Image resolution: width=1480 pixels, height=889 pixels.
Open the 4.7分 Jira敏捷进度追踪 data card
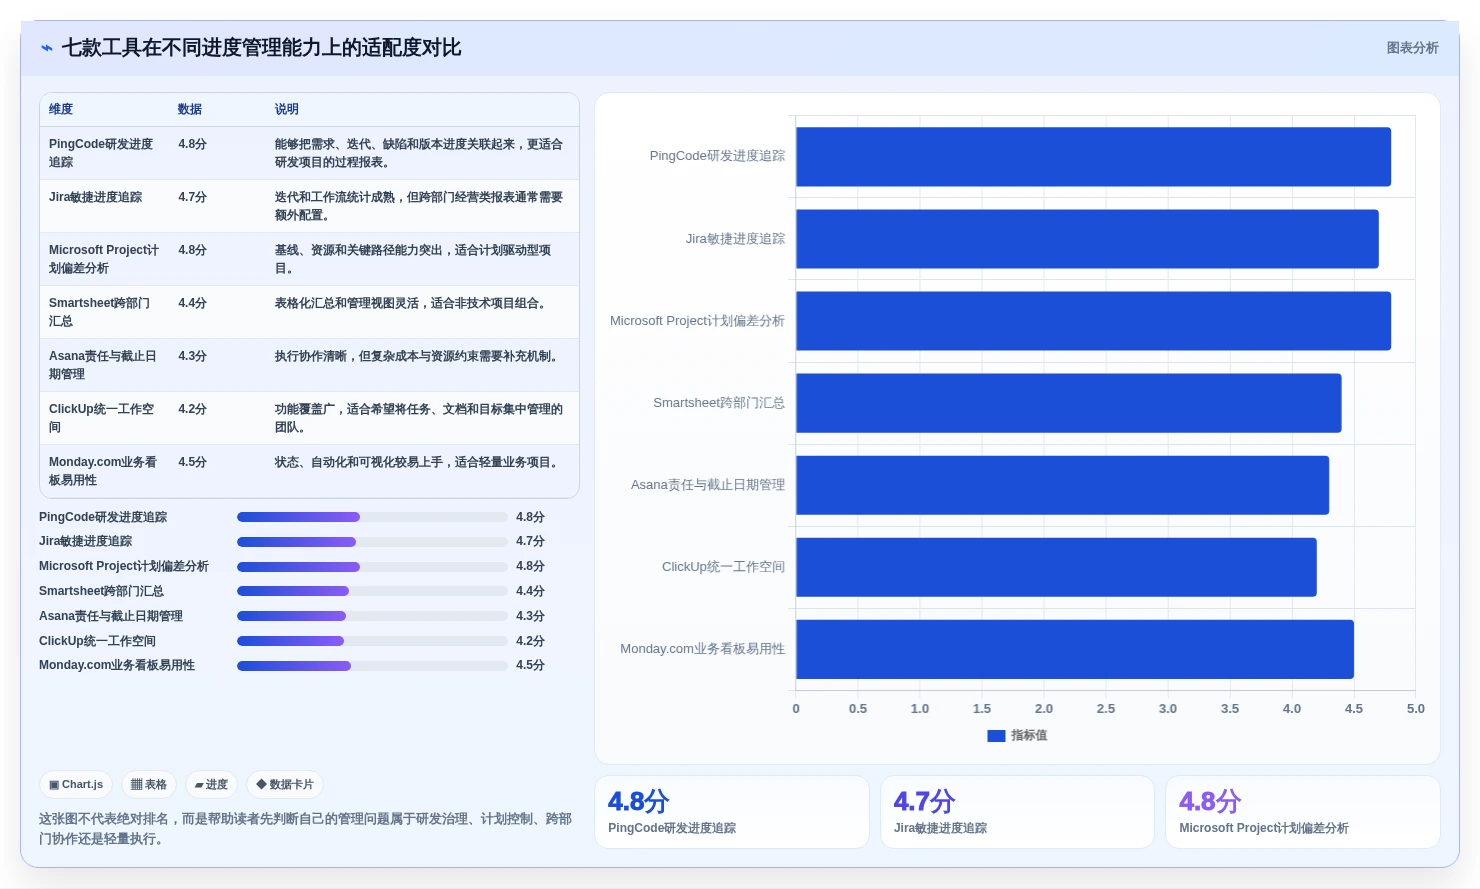point(1017,812)
